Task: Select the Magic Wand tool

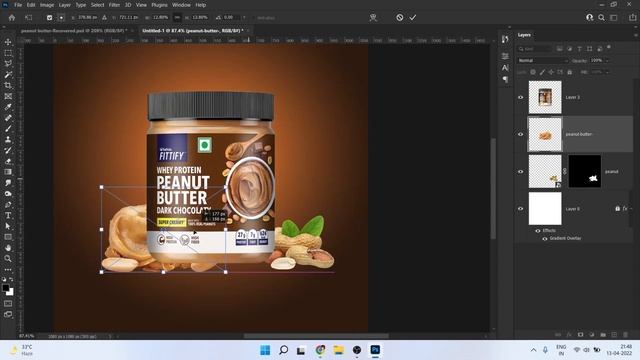Action: tap(8, 75)
